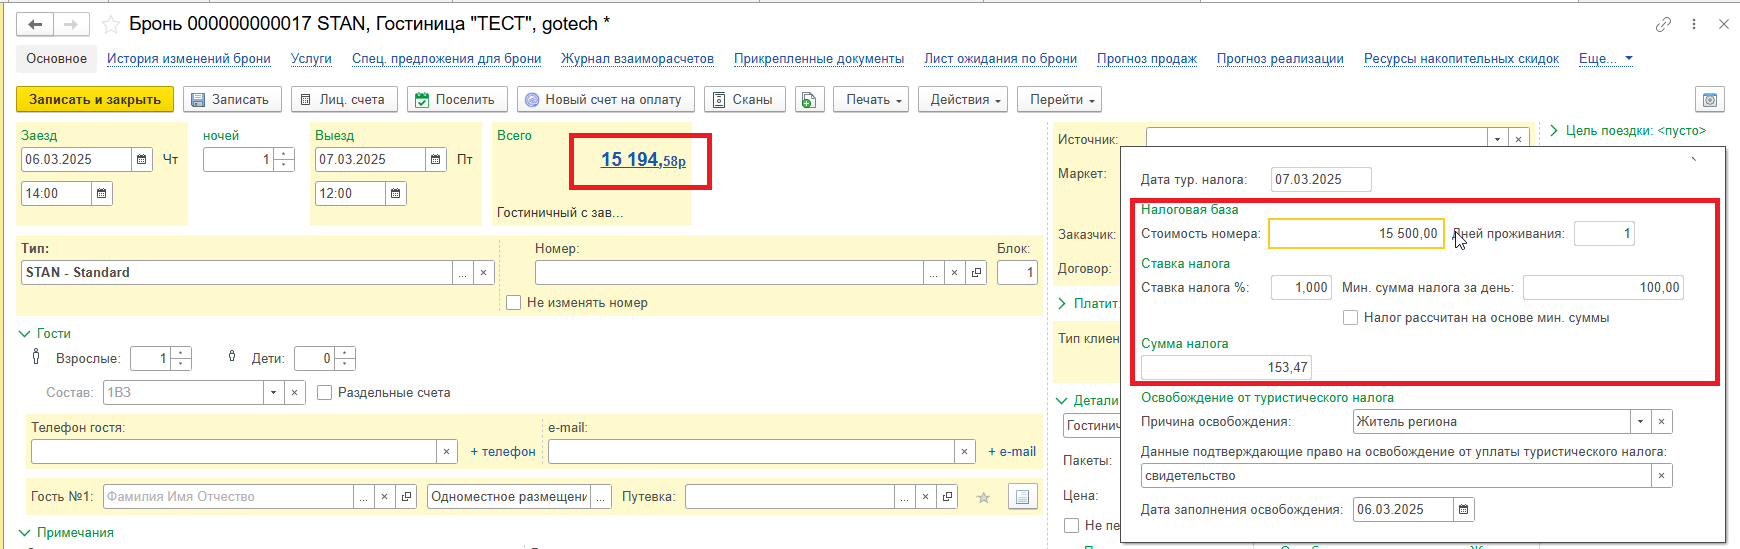The image size is (1740, 549).
Task: Click the + телефон link
Action: [x=503, y=452]
